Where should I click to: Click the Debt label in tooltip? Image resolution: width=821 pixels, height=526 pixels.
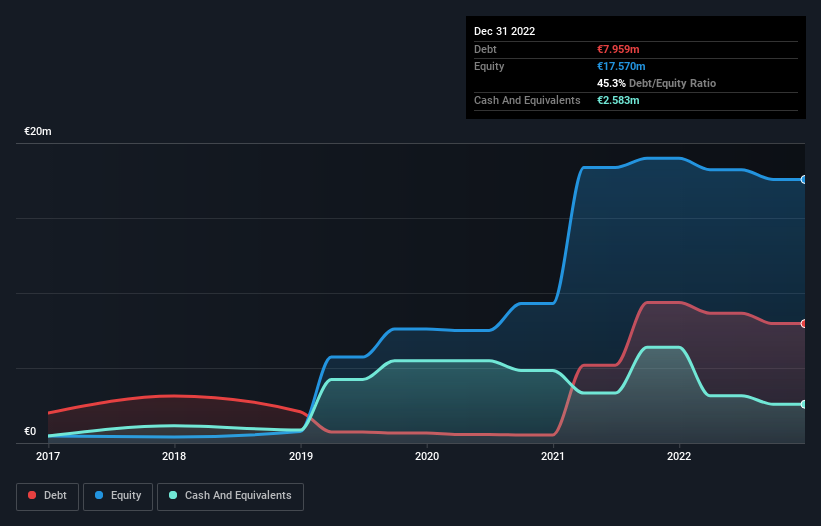tap(485, 49)
